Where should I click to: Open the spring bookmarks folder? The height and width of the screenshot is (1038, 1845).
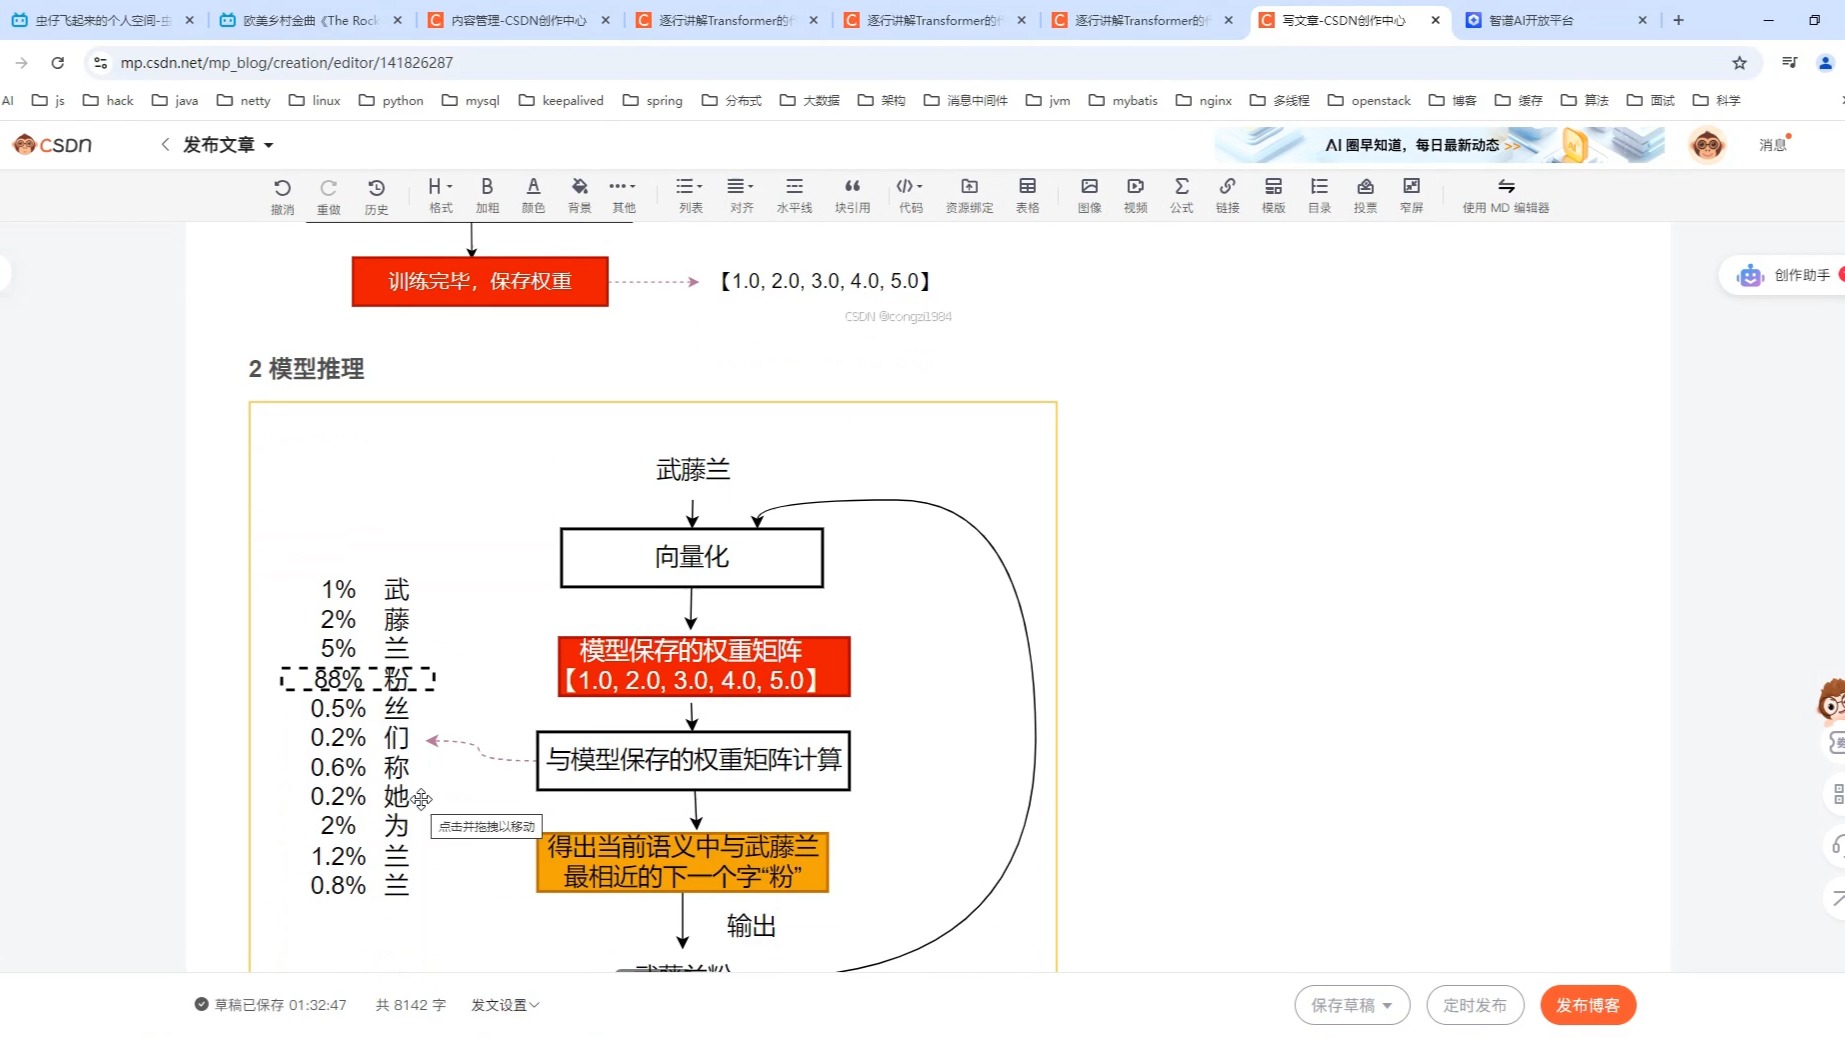coord(652,100)
